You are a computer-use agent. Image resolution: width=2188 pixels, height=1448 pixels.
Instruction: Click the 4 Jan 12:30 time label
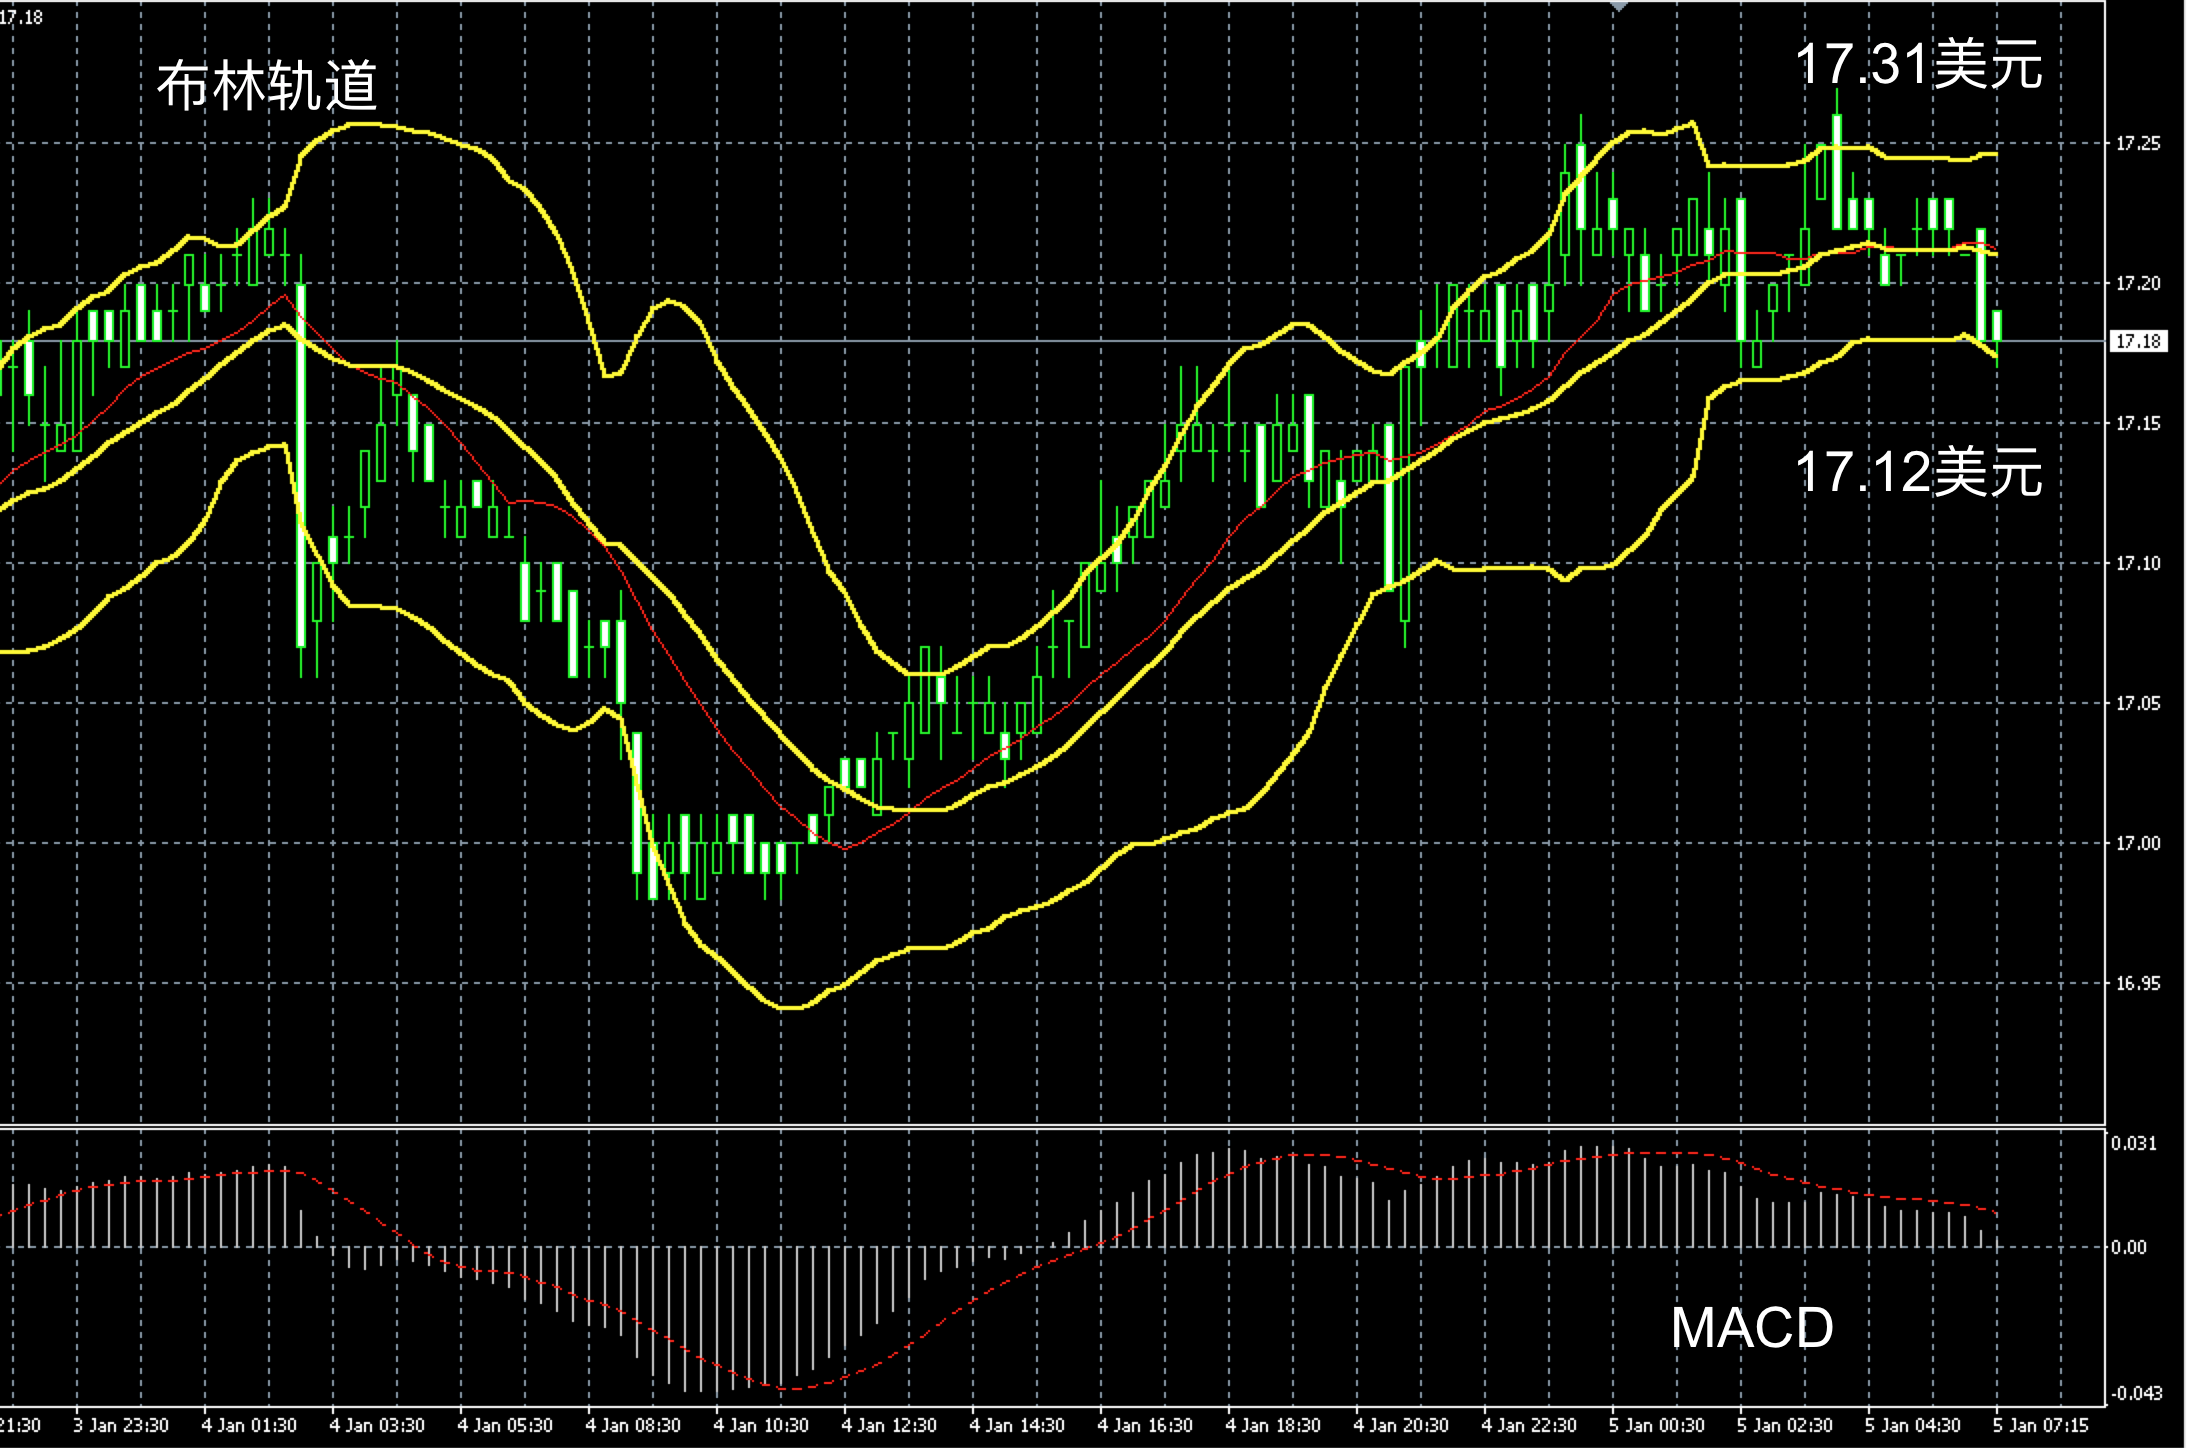point(889,1425)
